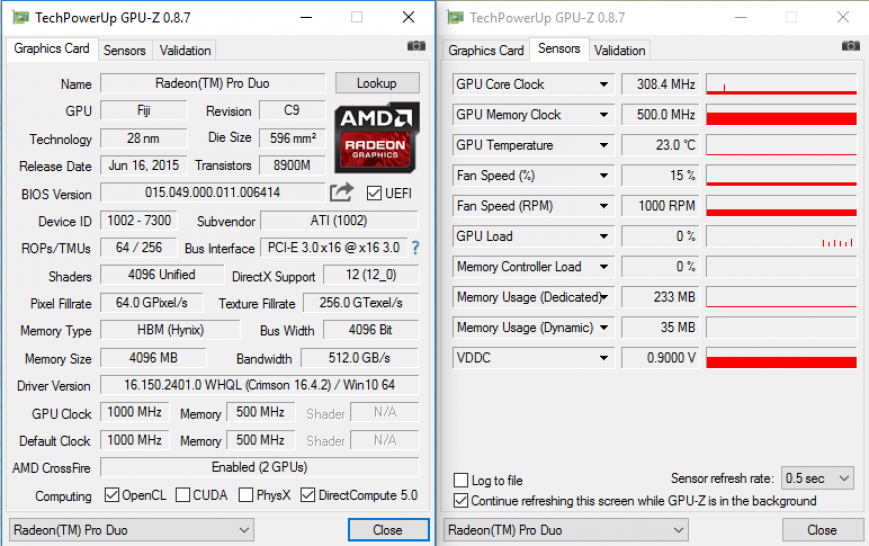The image size is (869, 546).
Task: Click the GPU Core Clock sensor graph
Action: pyautogui.click(x=781, y=84)
